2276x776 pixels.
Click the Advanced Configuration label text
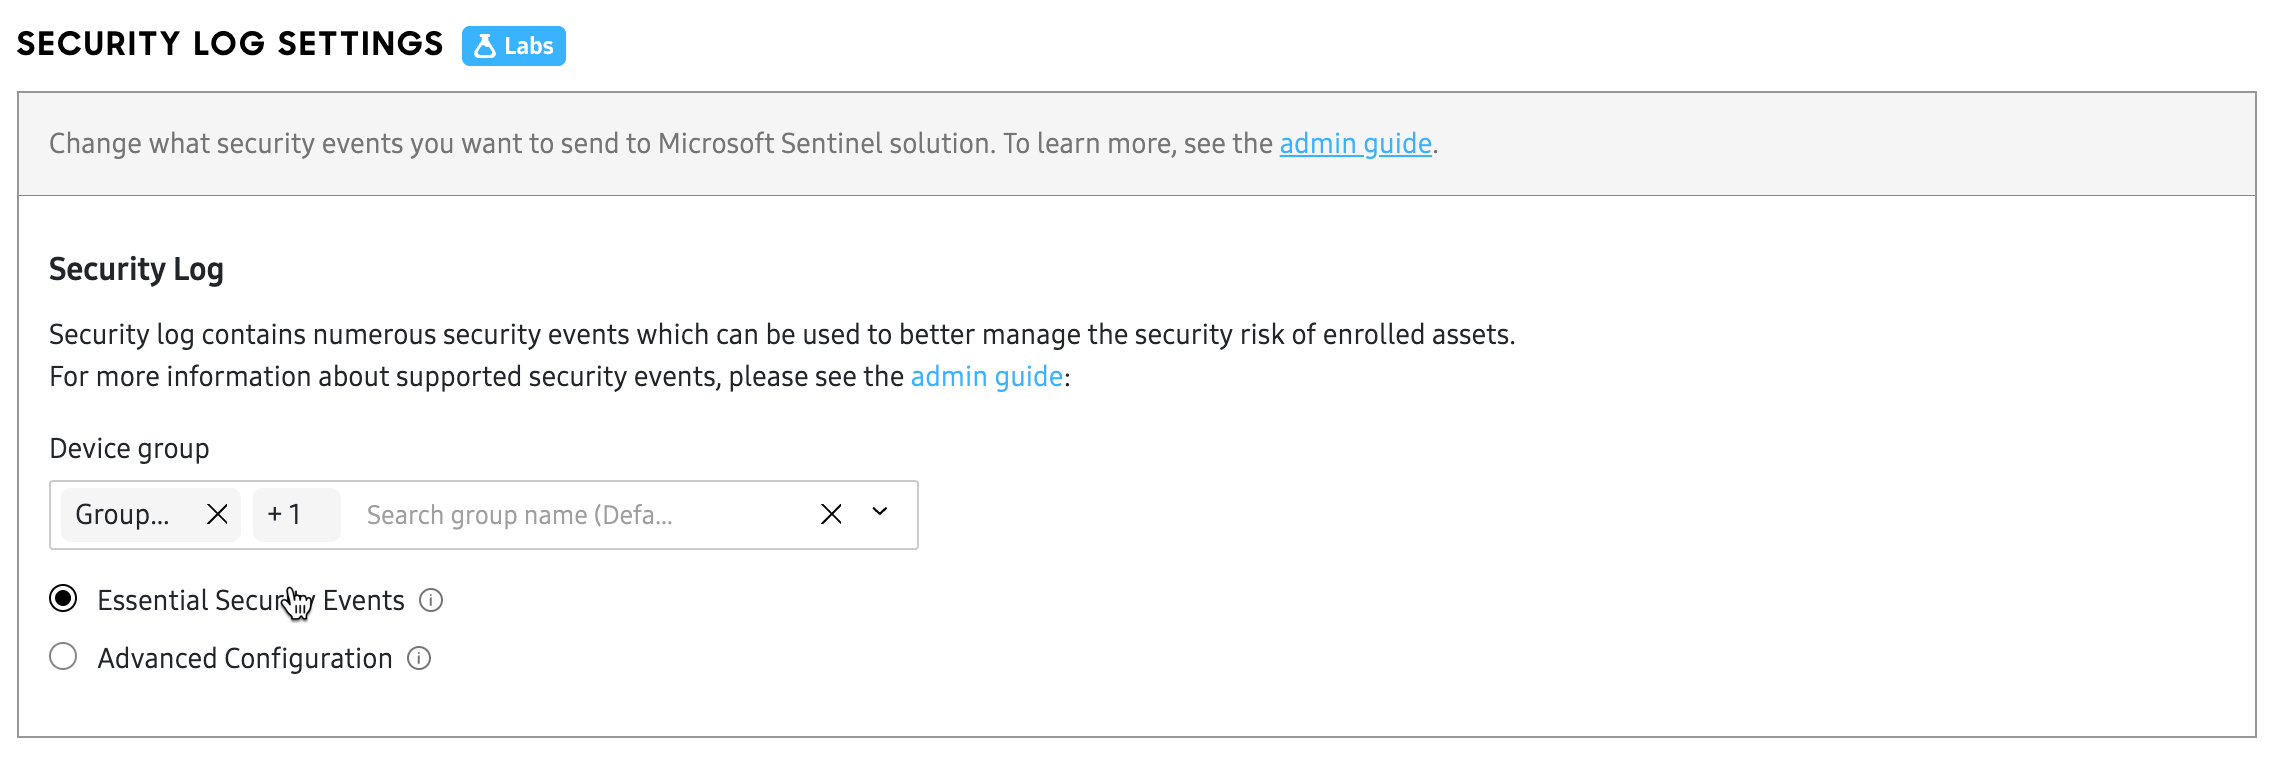pos(245,658)
